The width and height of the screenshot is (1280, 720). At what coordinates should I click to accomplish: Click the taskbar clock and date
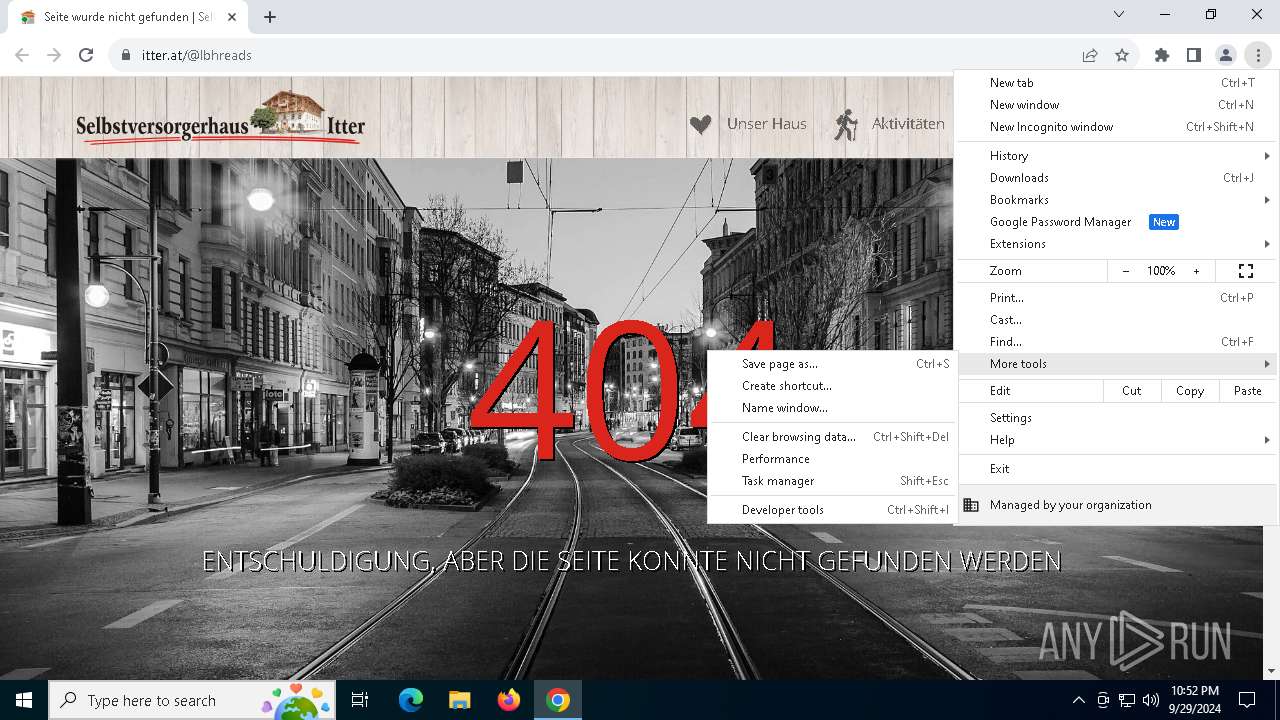[1194, 700]
